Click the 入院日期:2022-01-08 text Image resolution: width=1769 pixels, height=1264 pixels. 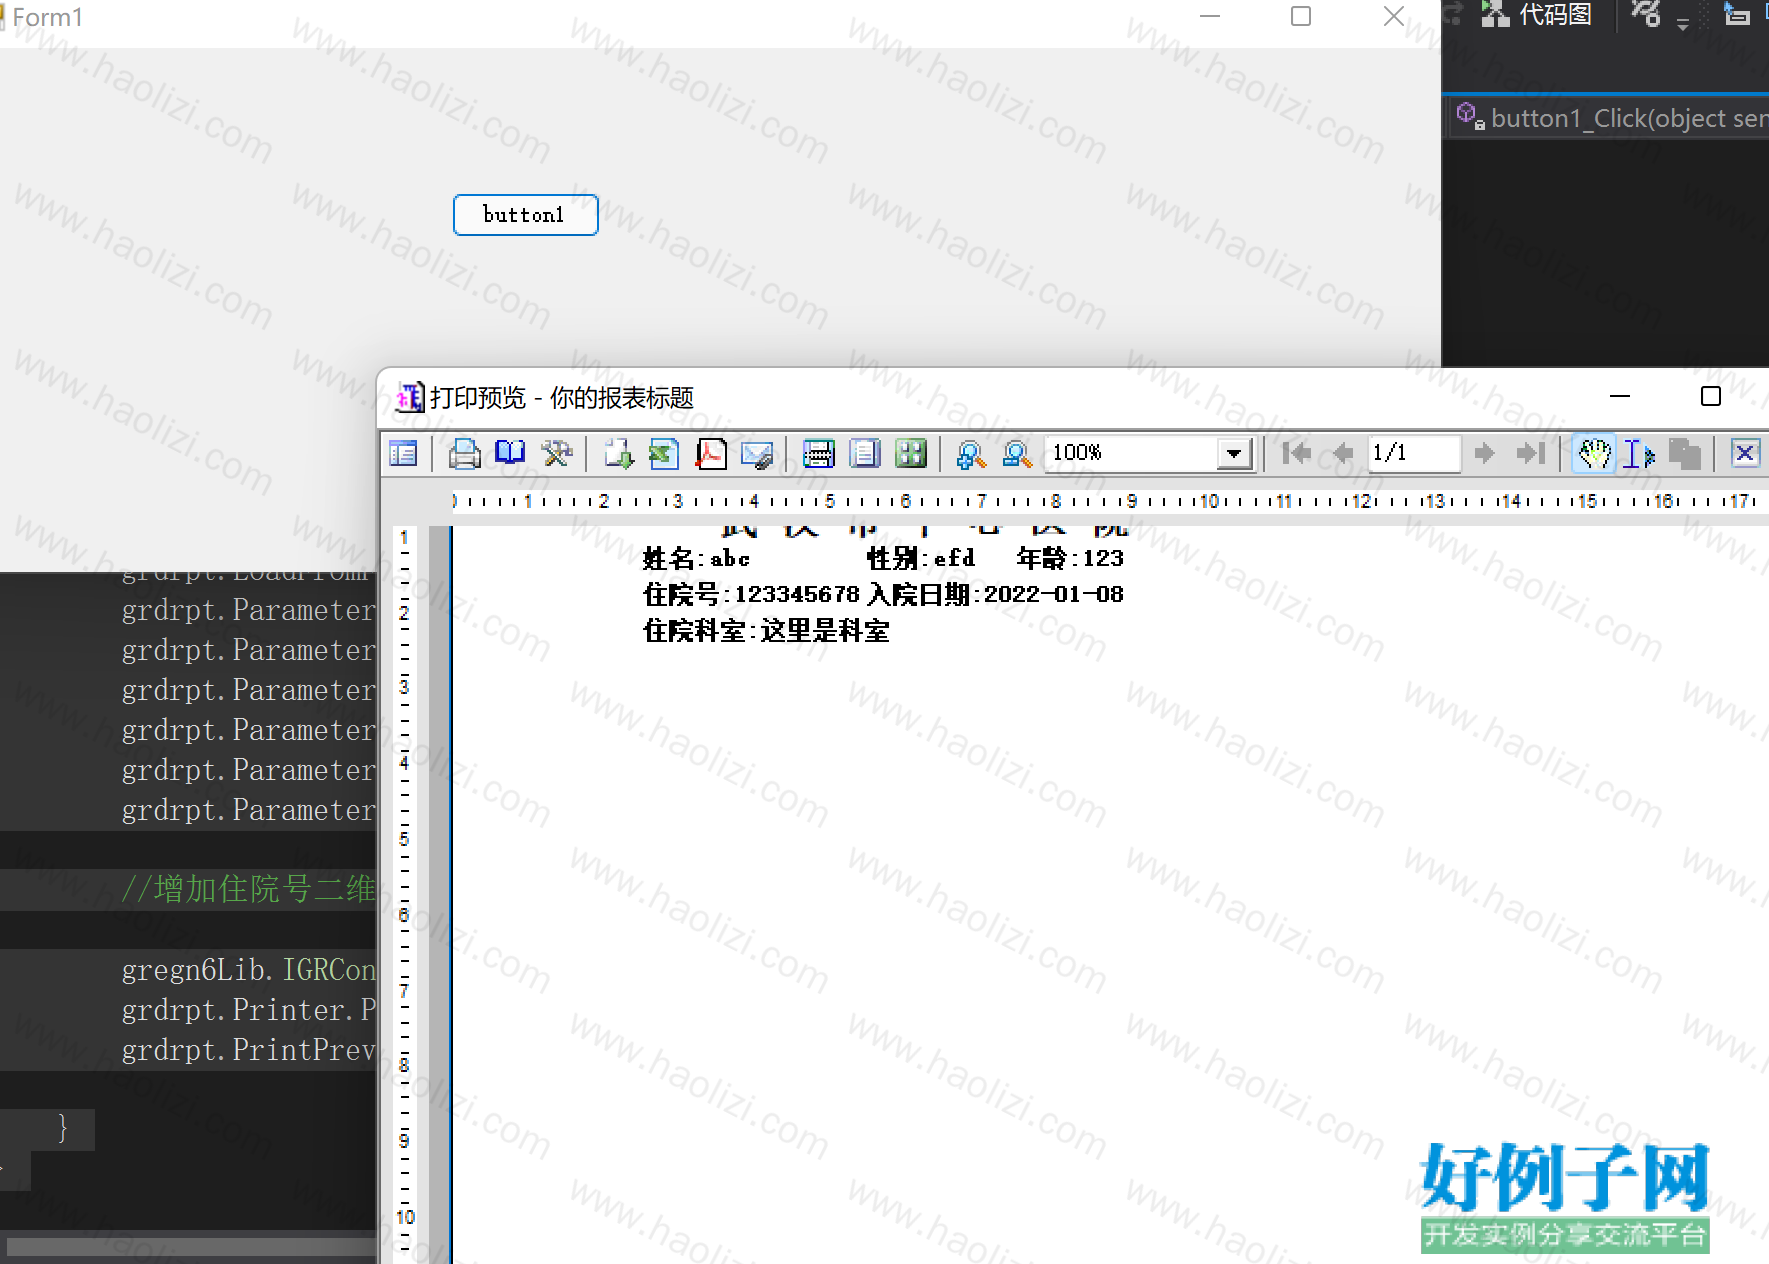click(996, 594)
